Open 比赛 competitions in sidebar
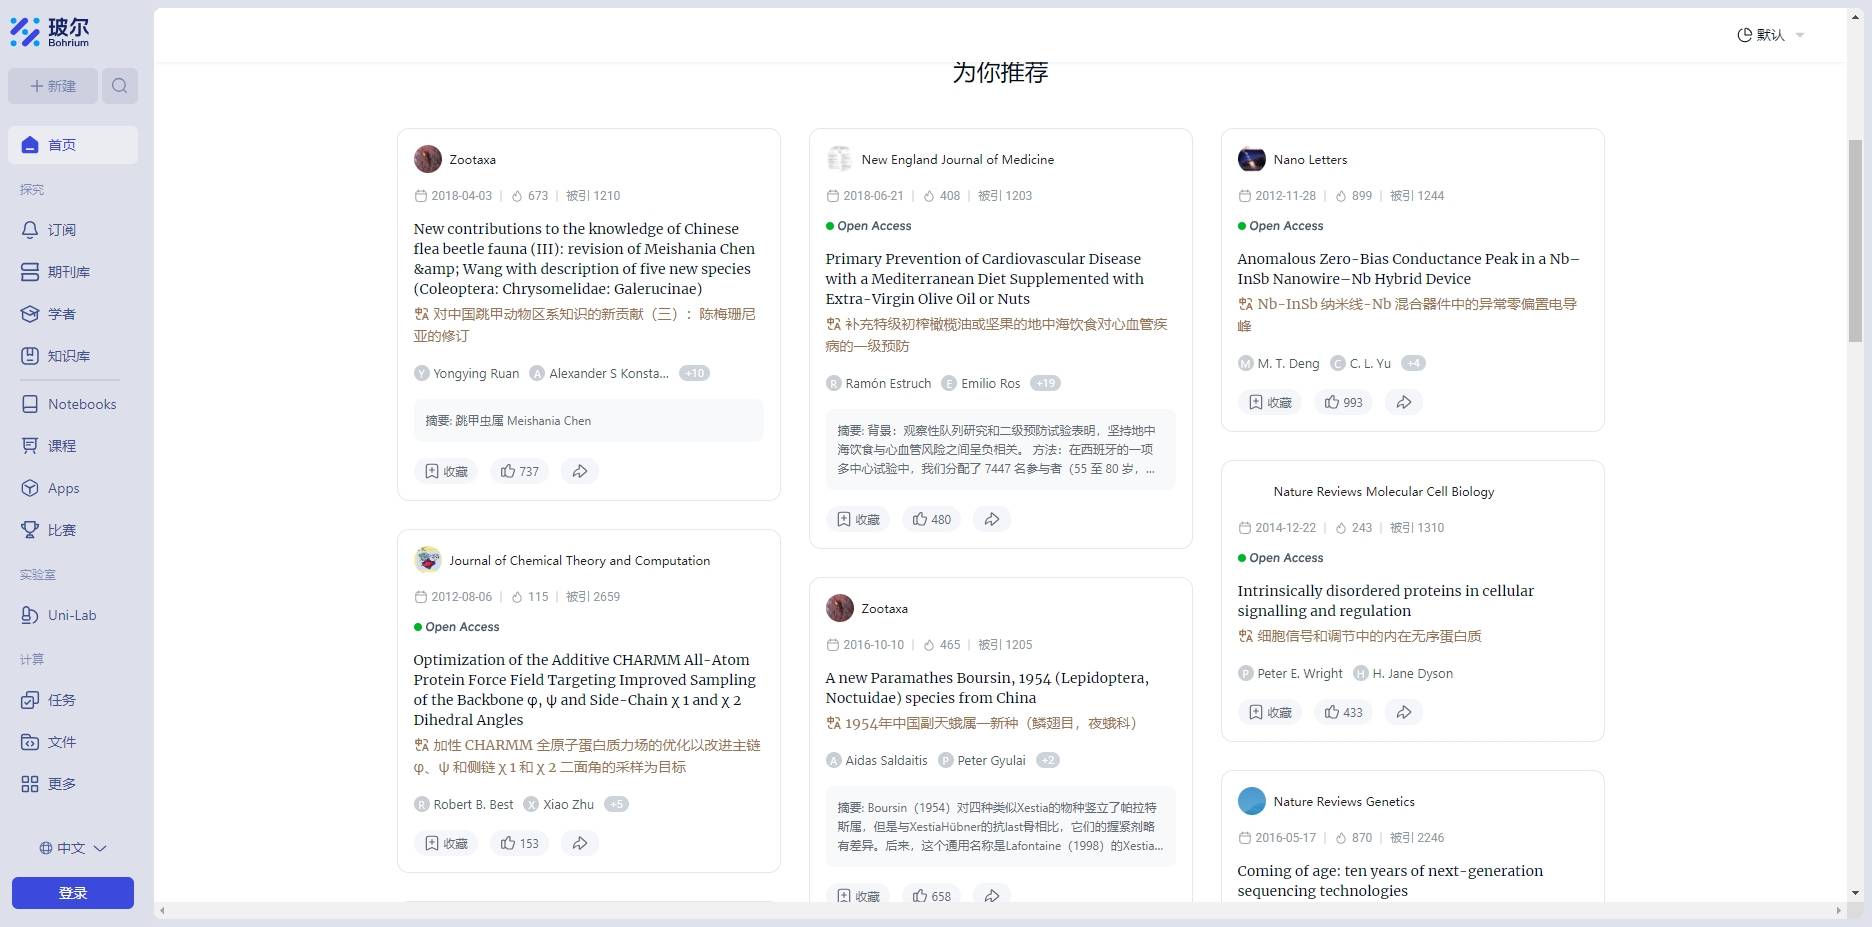Viewport: 1872px width, 927px height. click(x=73, y=530)
